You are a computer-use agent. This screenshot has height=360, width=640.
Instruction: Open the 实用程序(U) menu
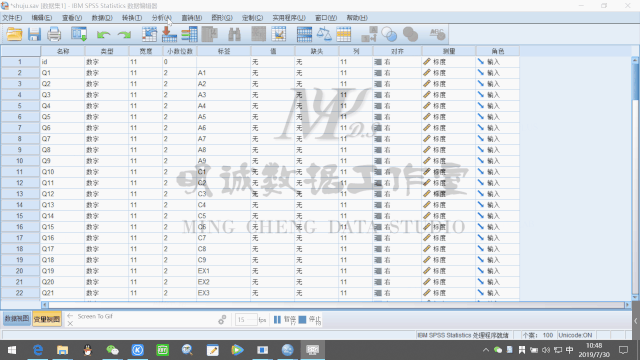click(x=289, y=18)
